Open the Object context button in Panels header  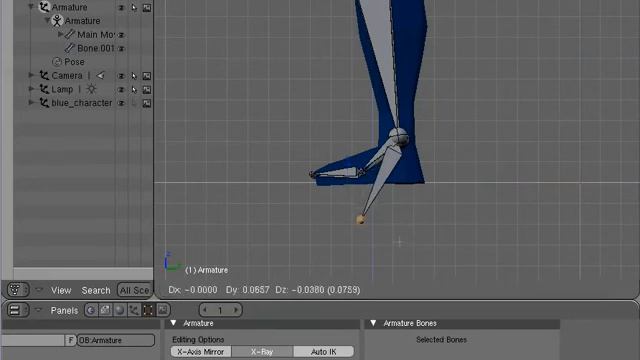[134, 310]
